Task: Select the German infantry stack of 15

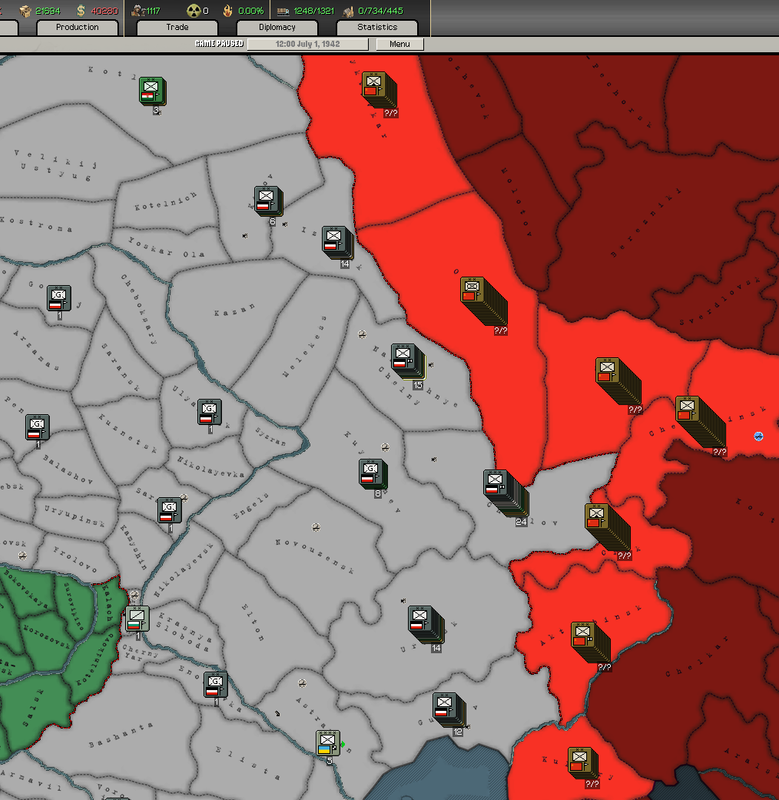Action: tap(408, 361)
